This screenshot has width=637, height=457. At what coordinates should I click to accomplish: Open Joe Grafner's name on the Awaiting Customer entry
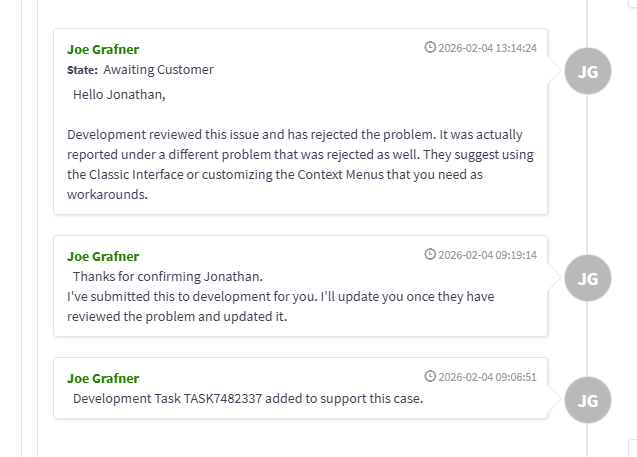point(103,49)
